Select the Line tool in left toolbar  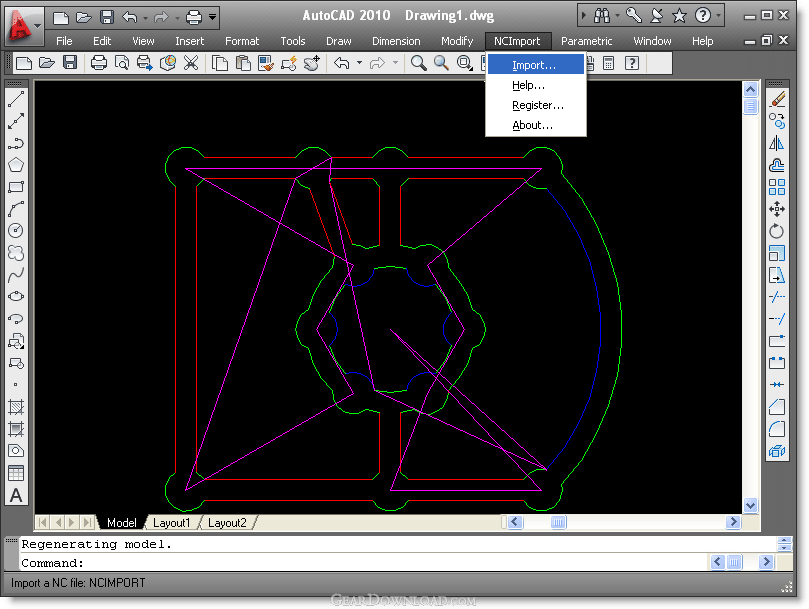coord(15,99)
